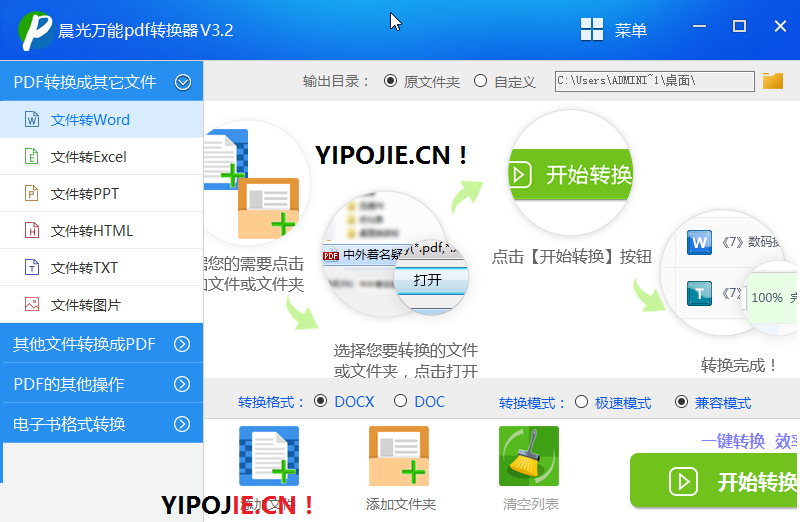
Task: Click the HTML icon beside 文件转HTML
Action: 32,230
